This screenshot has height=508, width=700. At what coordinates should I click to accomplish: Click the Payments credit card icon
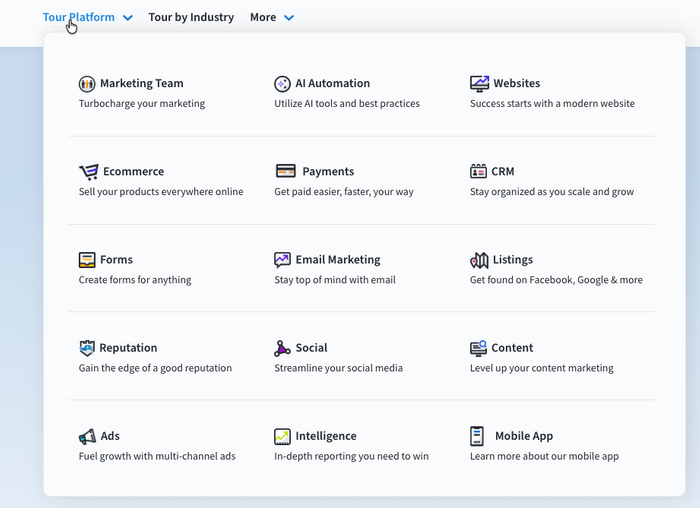(286, 171)
